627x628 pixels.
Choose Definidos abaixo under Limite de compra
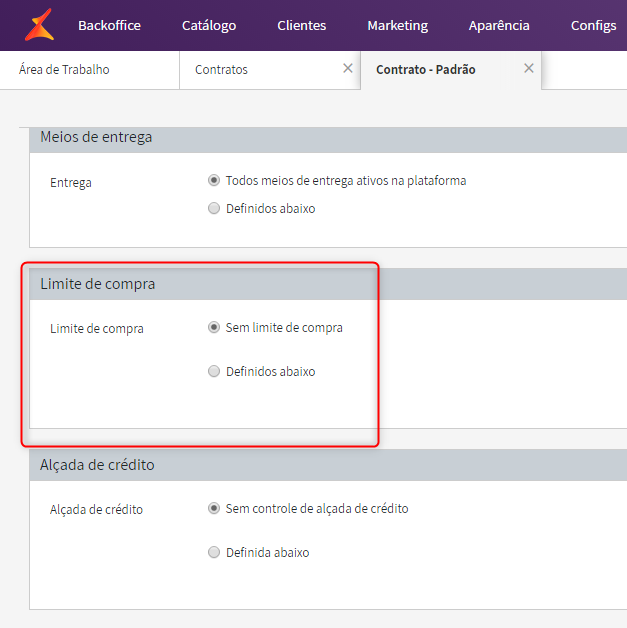[214, 371]
